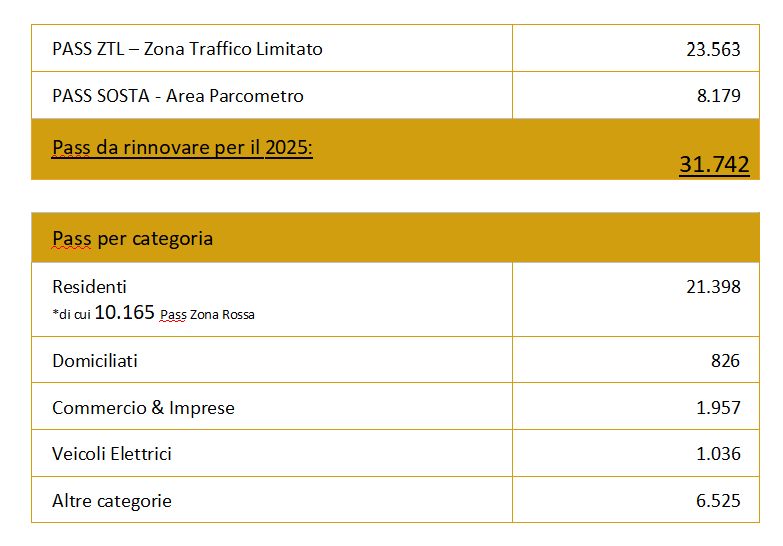Click the 'PASS ZTL – Zona Traffico Limitato' cell
783x546 pixels.
[187, 49]
